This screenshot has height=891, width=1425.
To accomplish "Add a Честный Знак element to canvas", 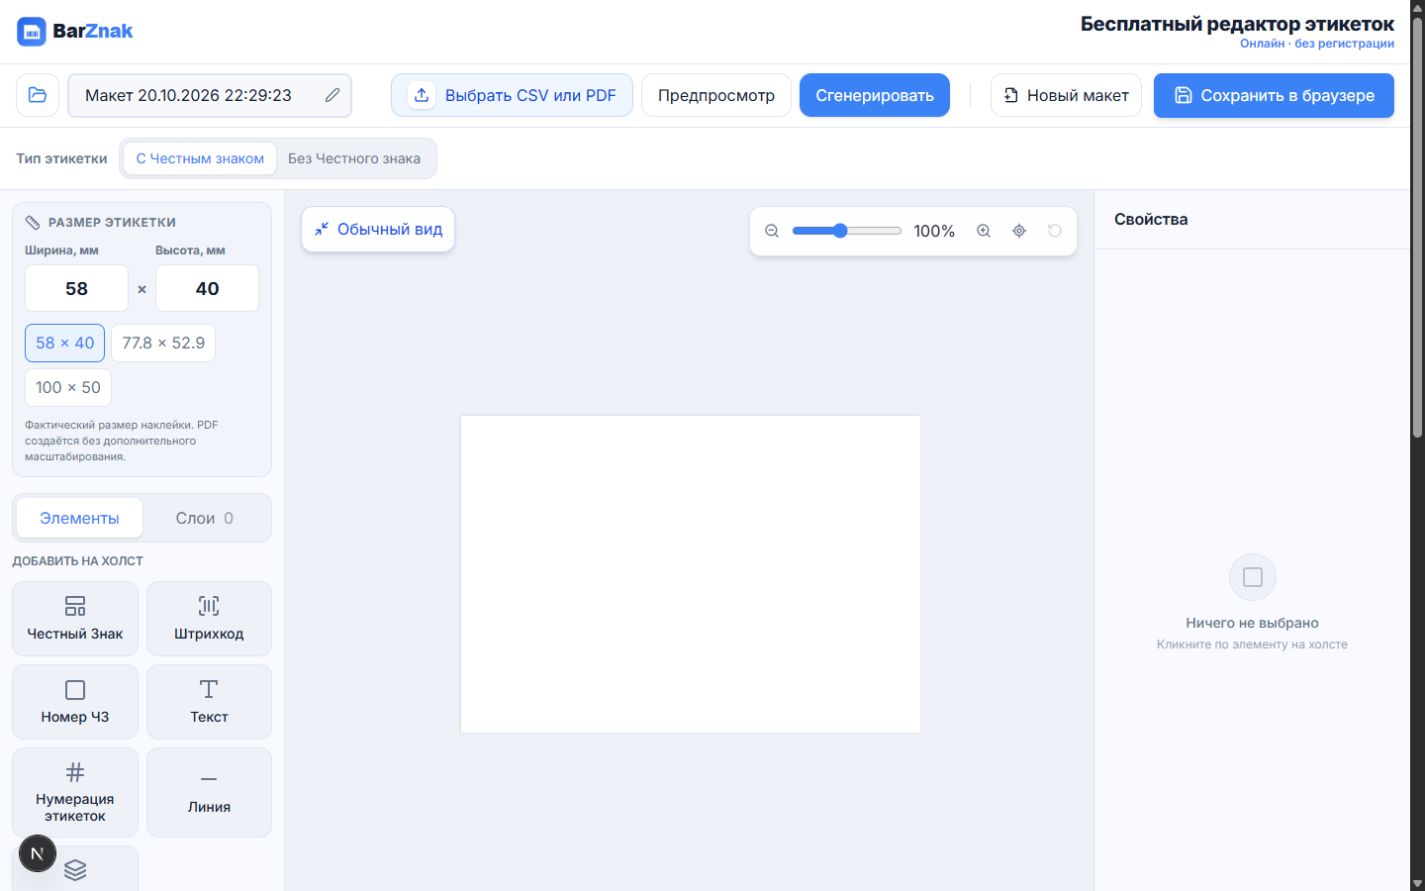I will tap(75, 618).
